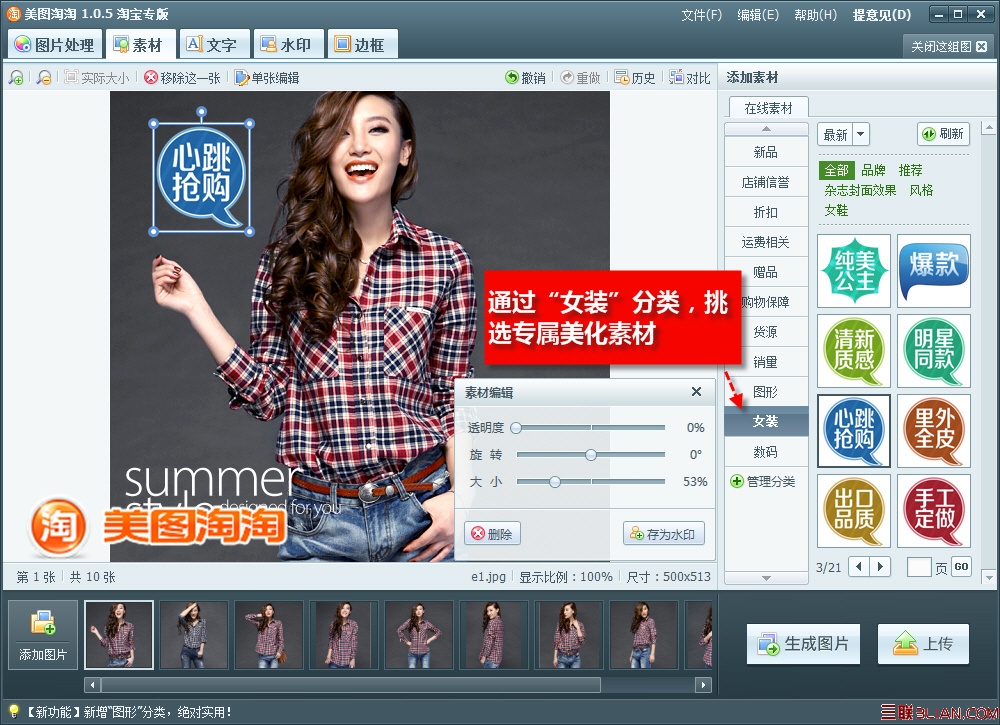Viewport: 1000px width, 725px height.
Task: Add the 清新质感 green sticker
Action: point(854,351)
